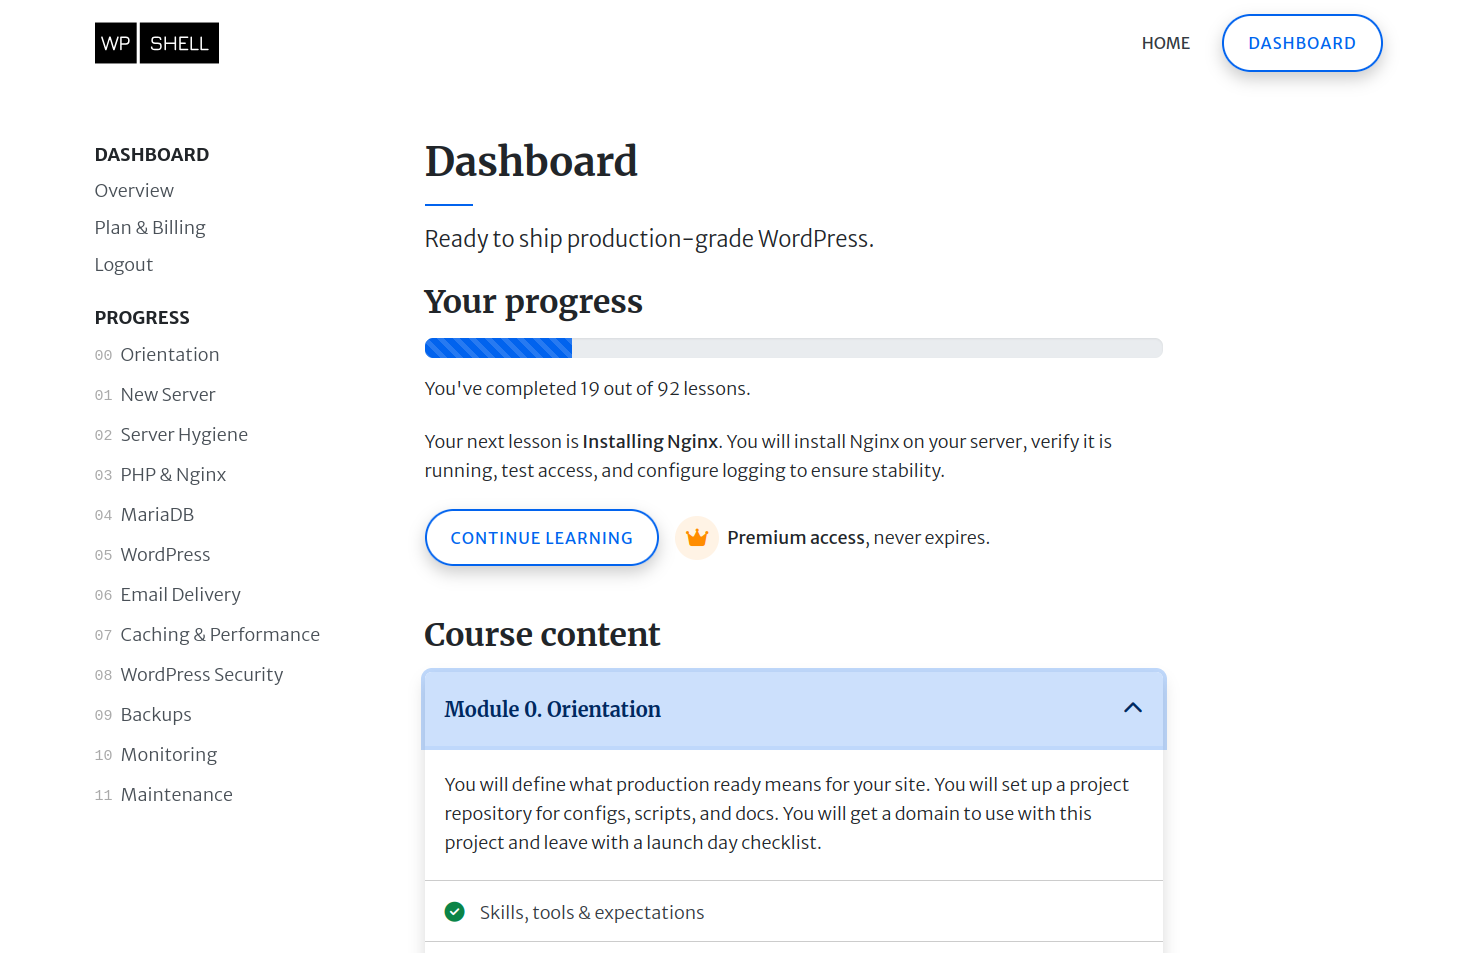Select Overview under DASHBOARD
The width and height of the screenshot is (1472, 953).
point(134,190)
